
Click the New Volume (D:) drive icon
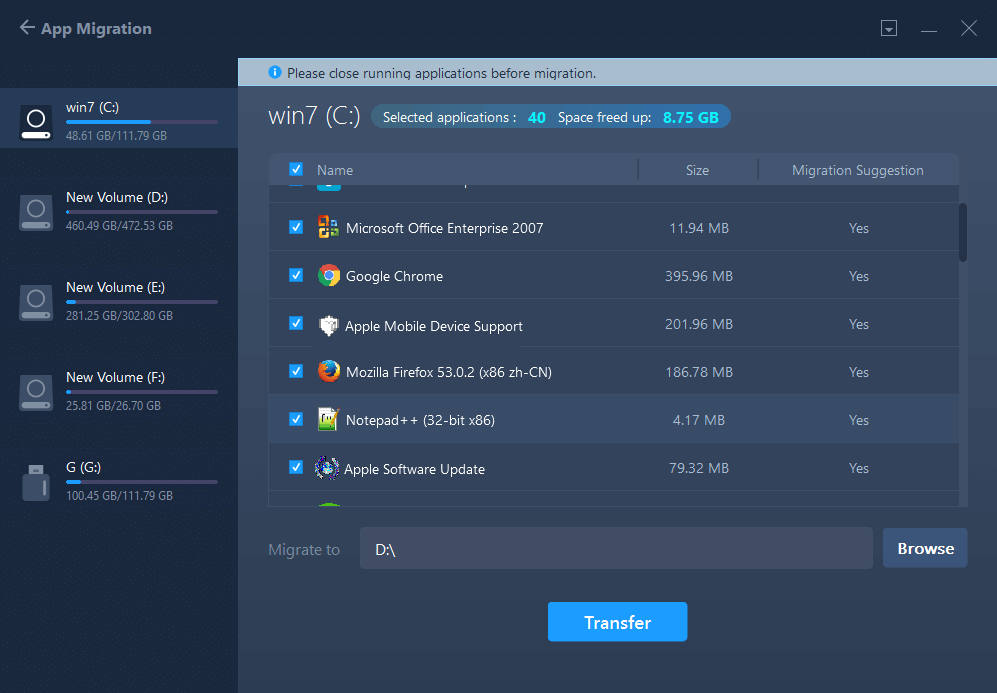36,212
